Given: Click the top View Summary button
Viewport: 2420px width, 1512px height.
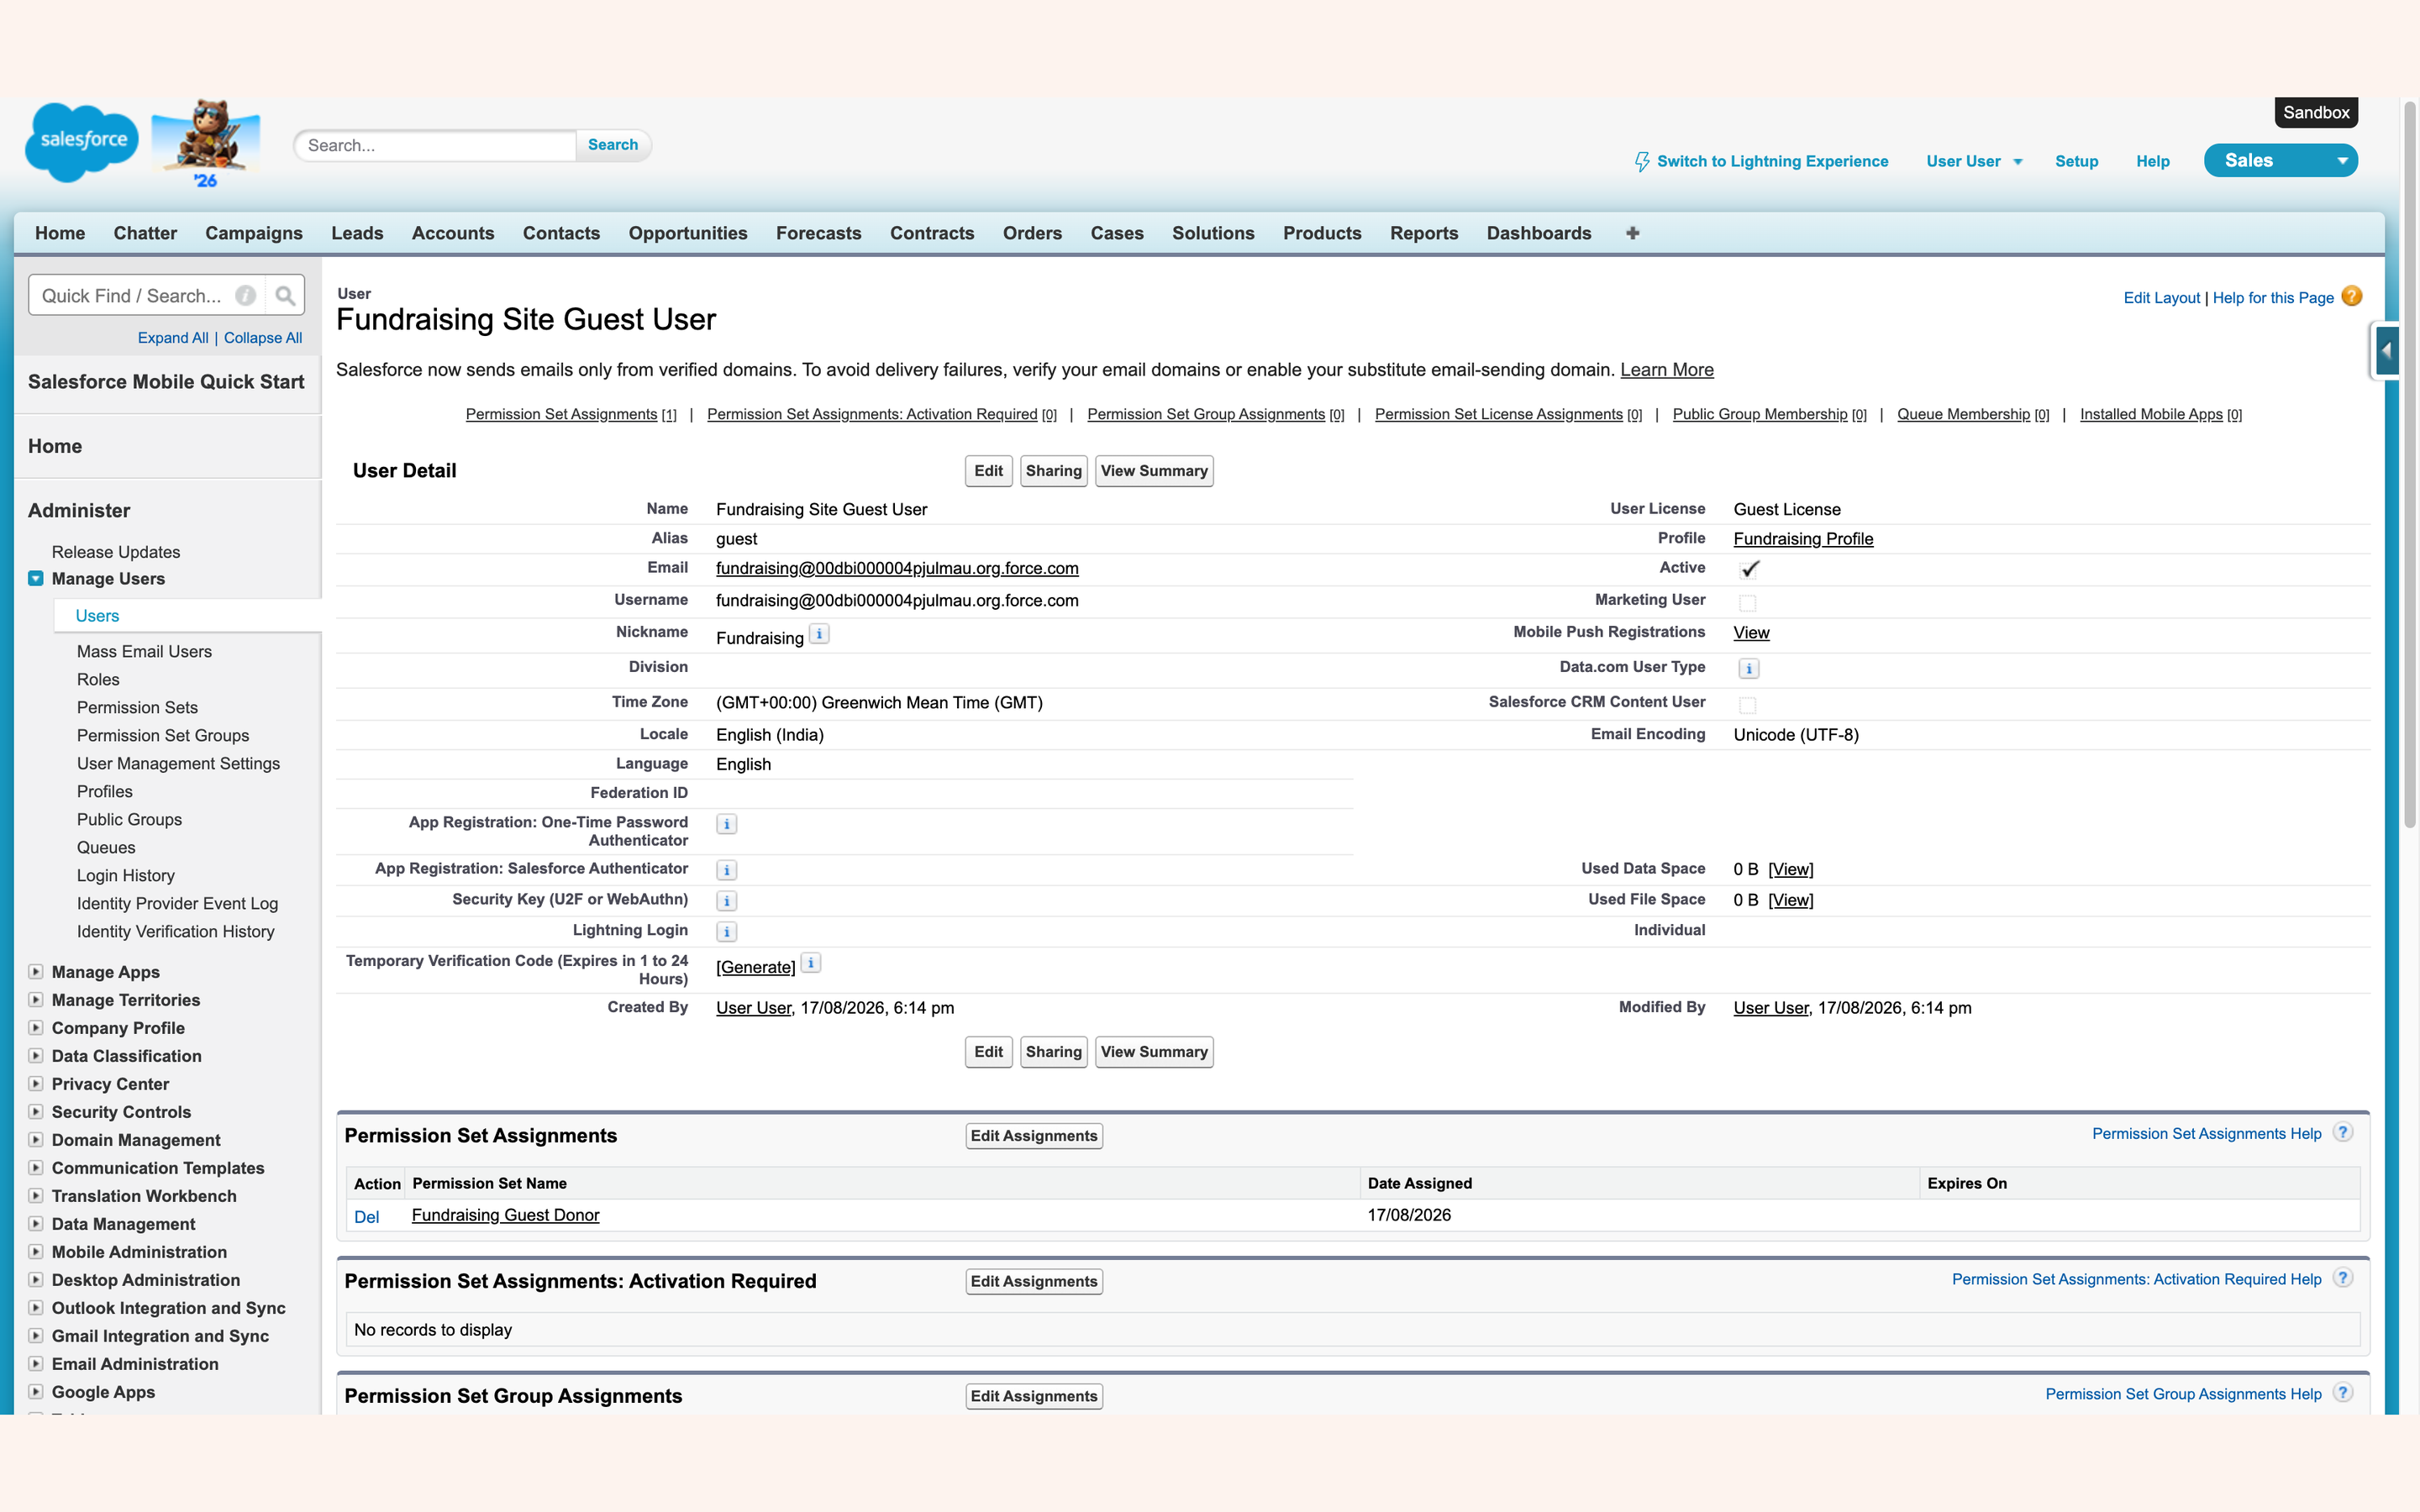Looking at the screenshot, I should [x=1154, y=471].
